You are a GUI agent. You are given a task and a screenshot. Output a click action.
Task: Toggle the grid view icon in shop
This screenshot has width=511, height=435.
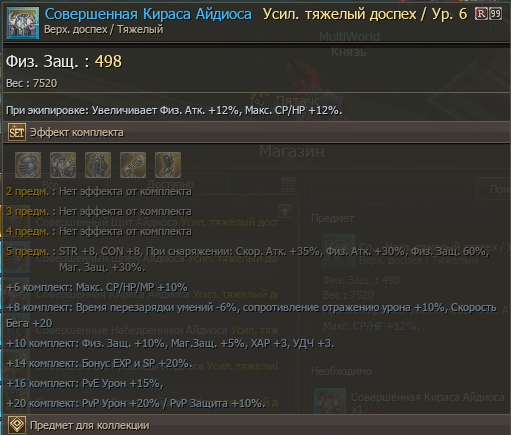(x=288, y=184)
